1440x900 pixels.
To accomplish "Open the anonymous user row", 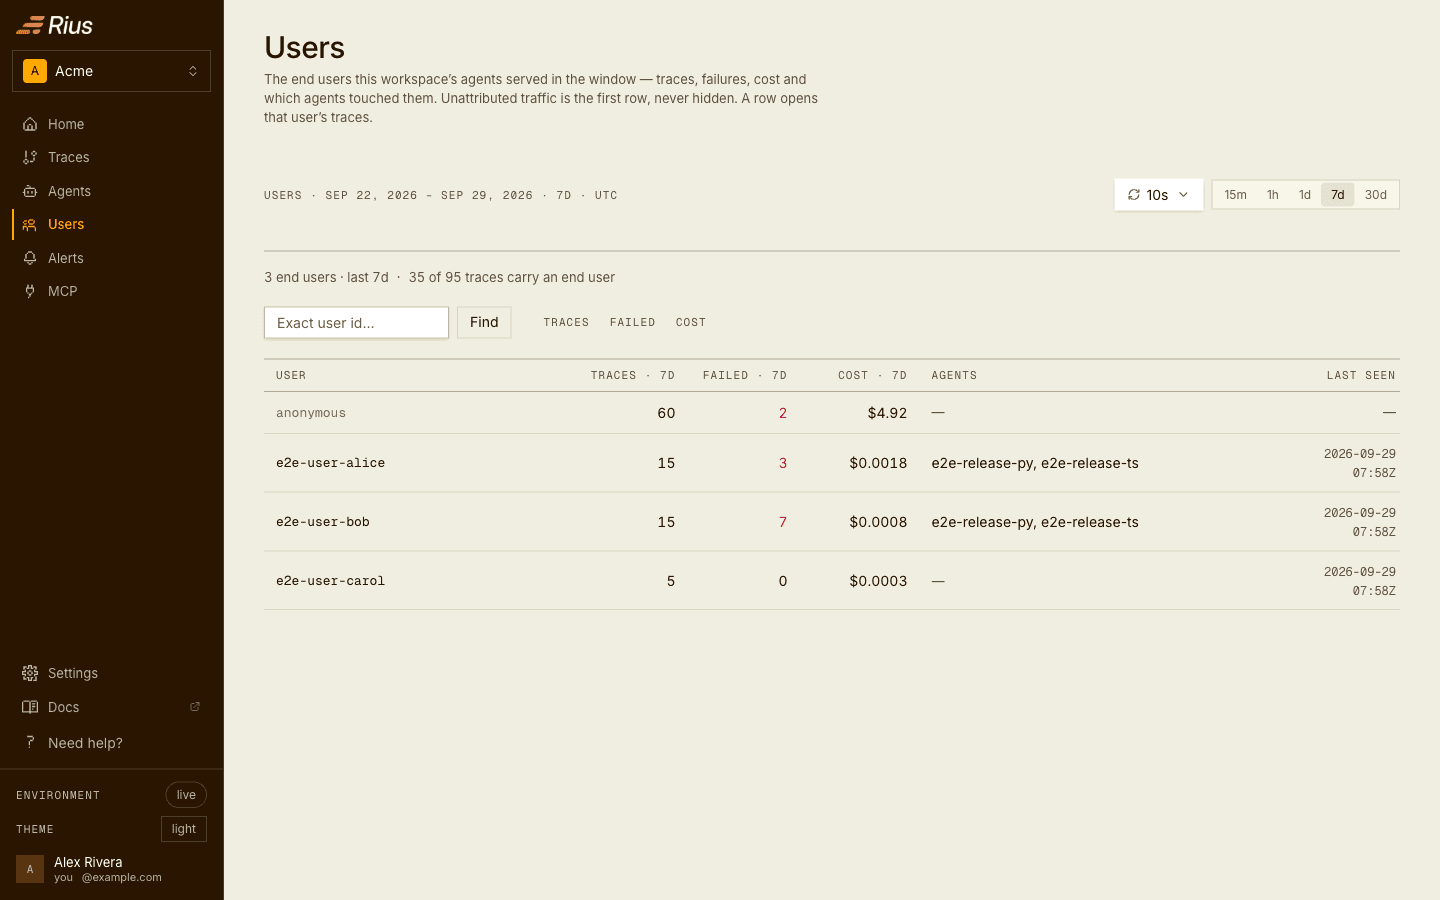I will pyautogui.click(x=832, y=413).
